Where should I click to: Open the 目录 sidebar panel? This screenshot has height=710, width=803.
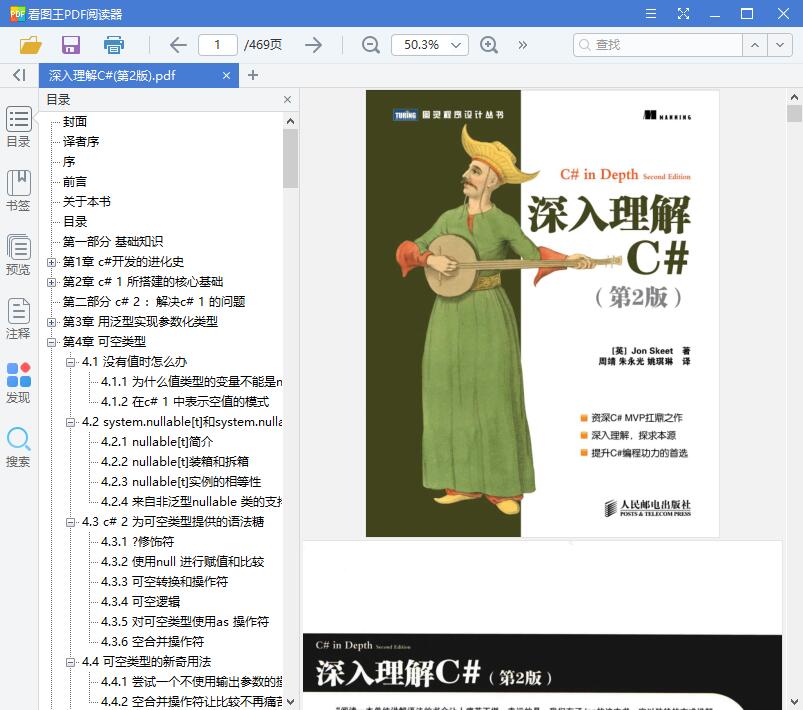click(18, 127)
